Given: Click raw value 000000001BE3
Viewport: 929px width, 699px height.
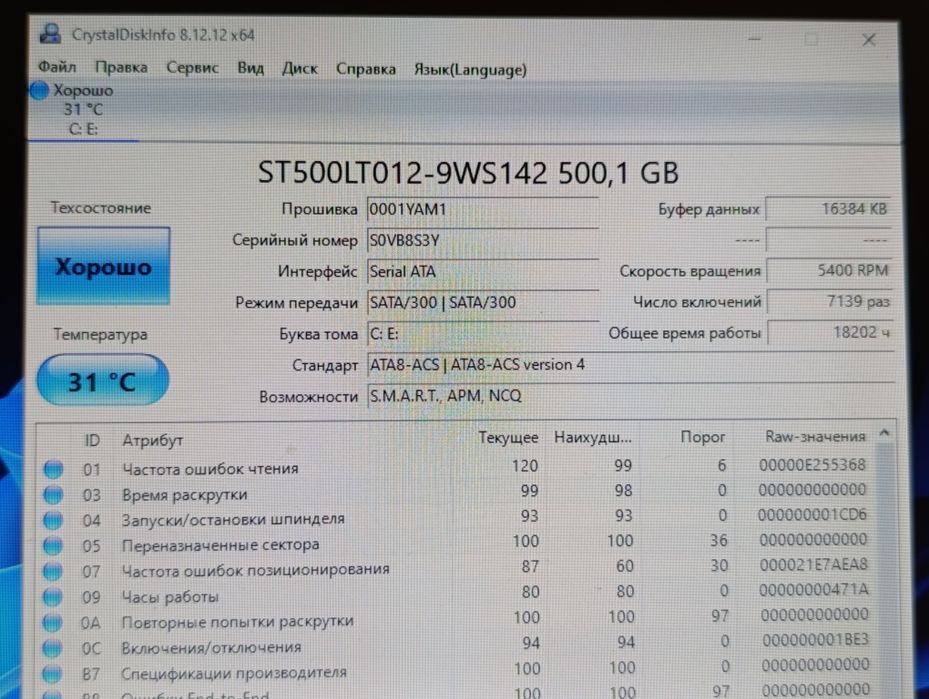Looking at the screenshot, I should 815,640.
